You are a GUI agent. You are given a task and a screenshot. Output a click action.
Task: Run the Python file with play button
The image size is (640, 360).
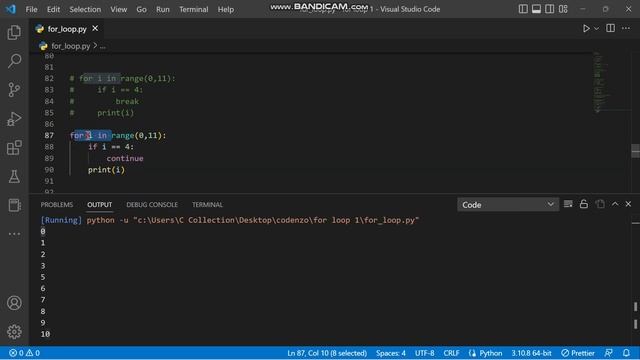coord(586,29)
